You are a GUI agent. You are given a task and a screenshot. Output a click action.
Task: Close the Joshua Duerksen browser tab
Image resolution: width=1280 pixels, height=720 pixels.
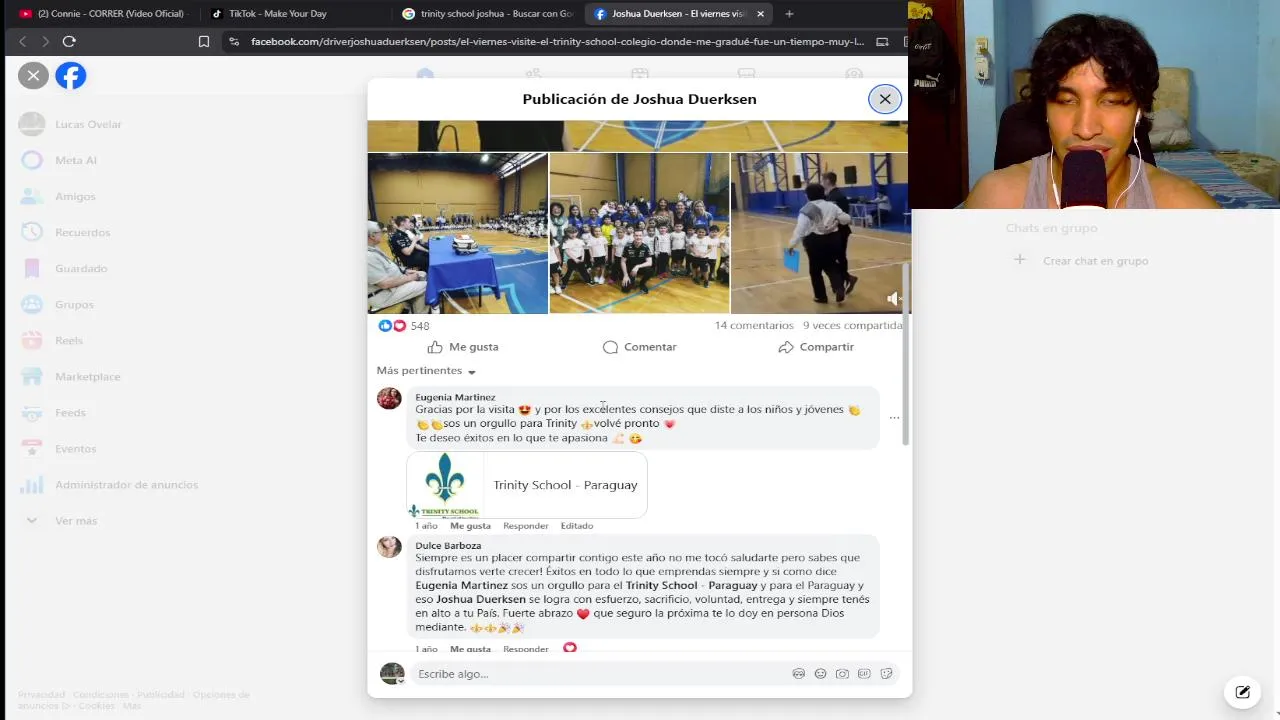pyautogui.click(x=760, y=14)
